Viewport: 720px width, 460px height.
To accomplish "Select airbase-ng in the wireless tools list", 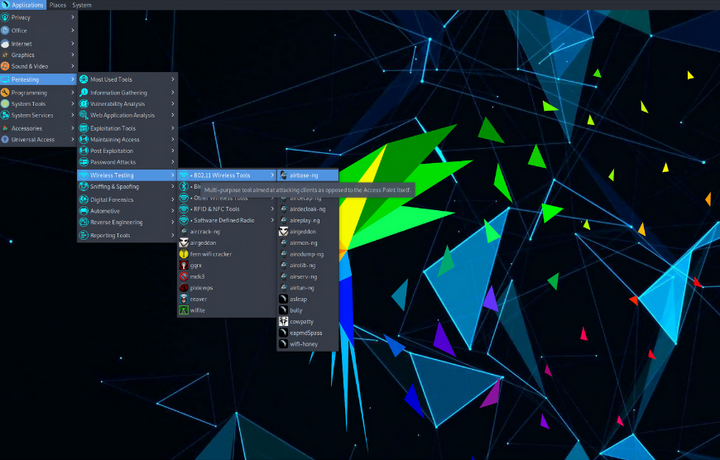I will click(305, 175).
